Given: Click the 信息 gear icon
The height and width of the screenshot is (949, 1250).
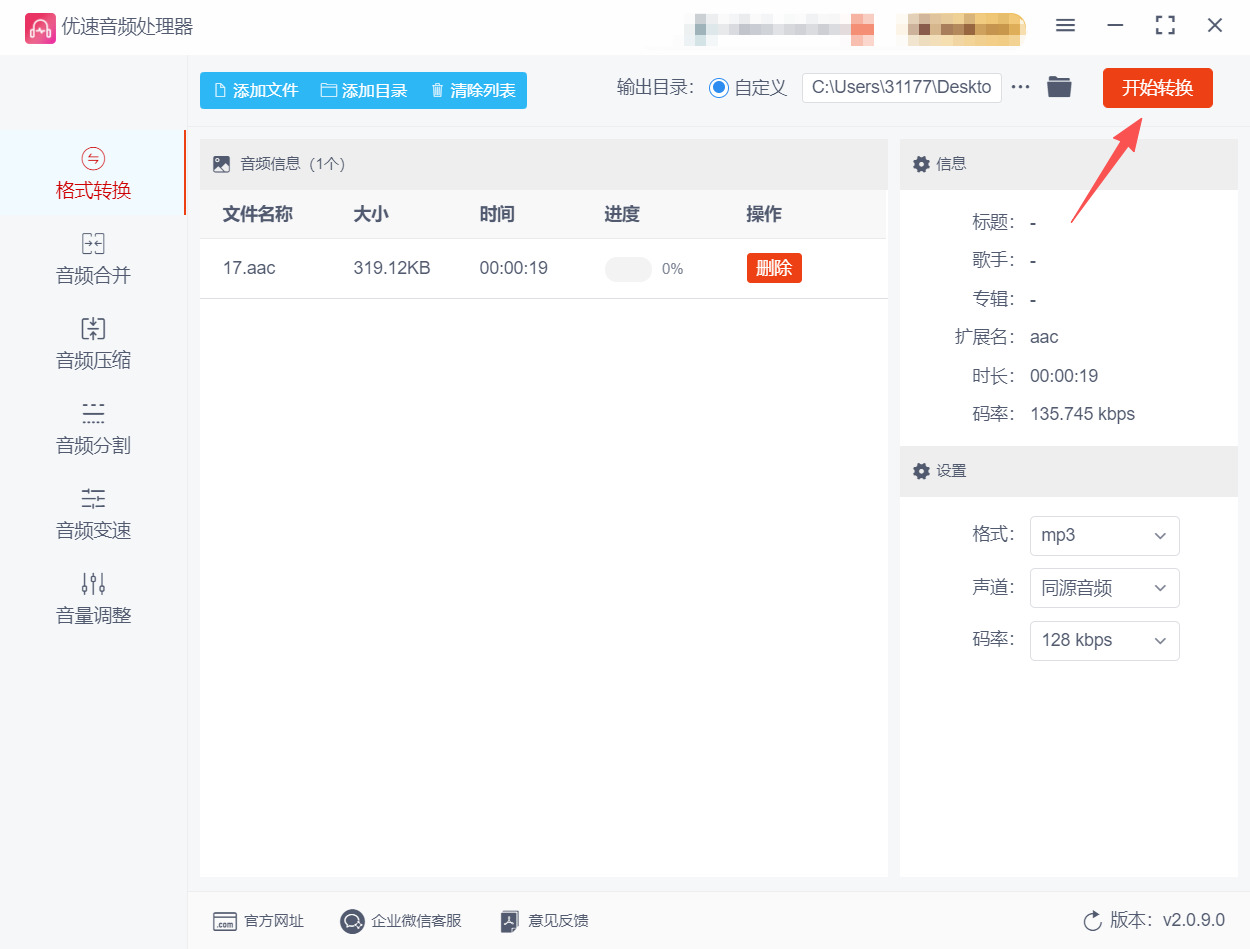Looking at the screenshot, I should (921, 164).
